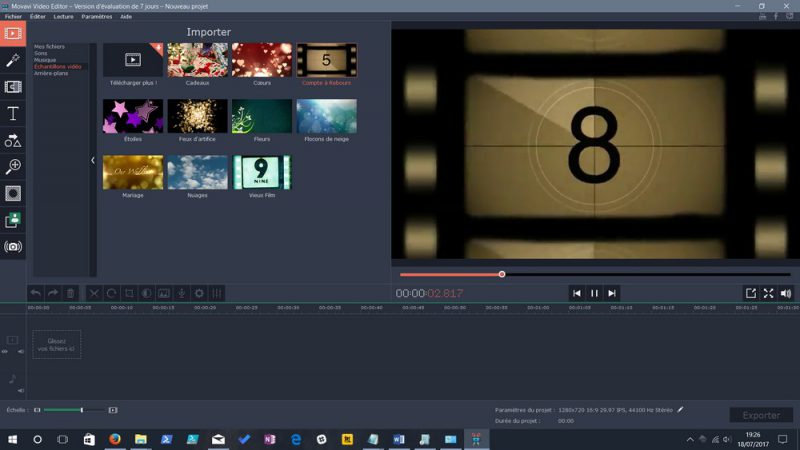Screen dimensions: 800x450
Task: Click the split clip scissors icon
Action: [x=94, y=293]
